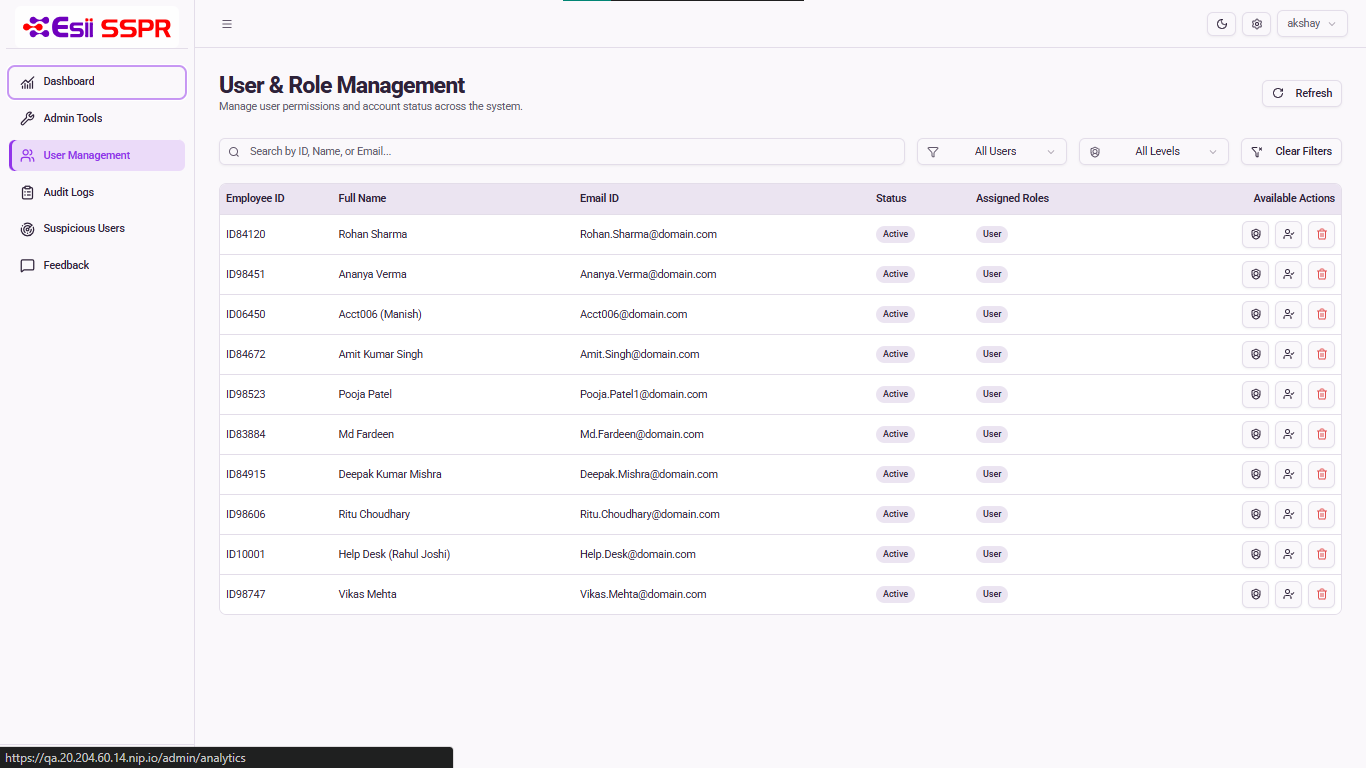The width and height of the screenshot is (1366, 768).
Task: Click the Clear Filters button
Action: pyautogui.click(x=1291, y=151)
